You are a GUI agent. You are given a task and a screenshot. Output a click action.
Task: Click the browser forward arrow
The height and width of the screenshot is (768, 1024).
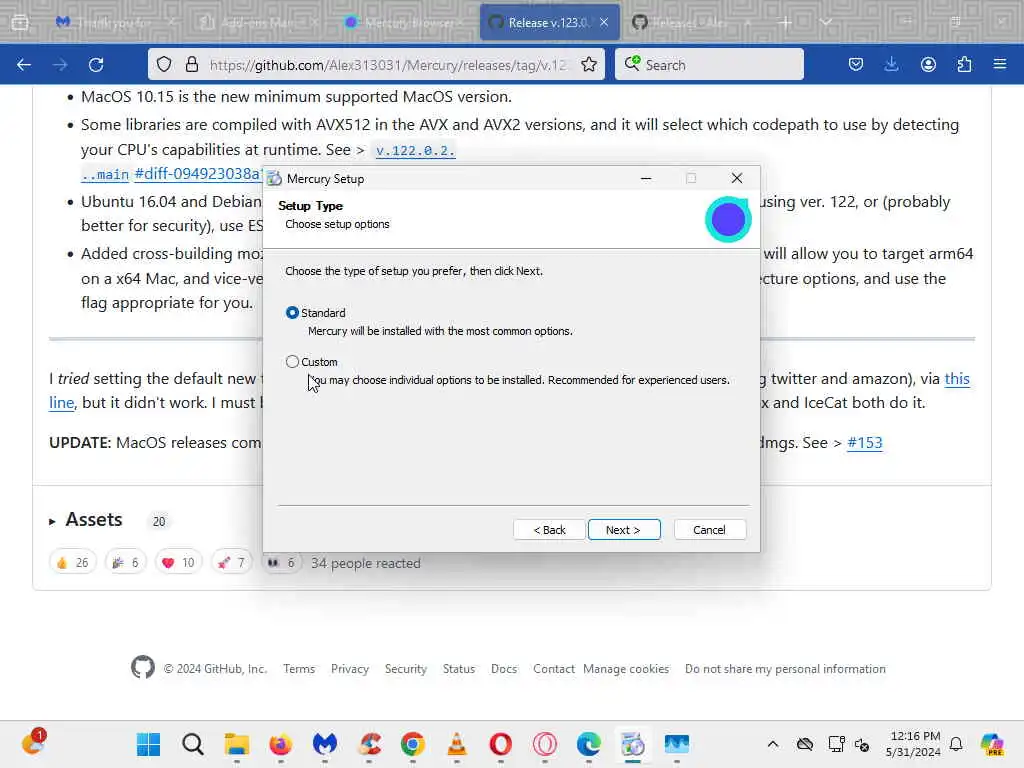point(60,65)
